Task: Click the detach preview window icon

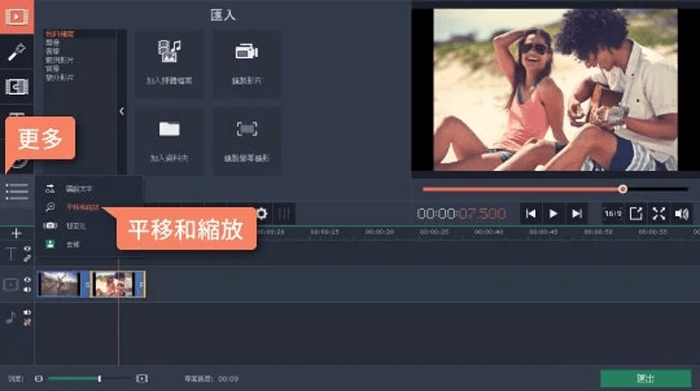Action: click(x=636, y=214)
